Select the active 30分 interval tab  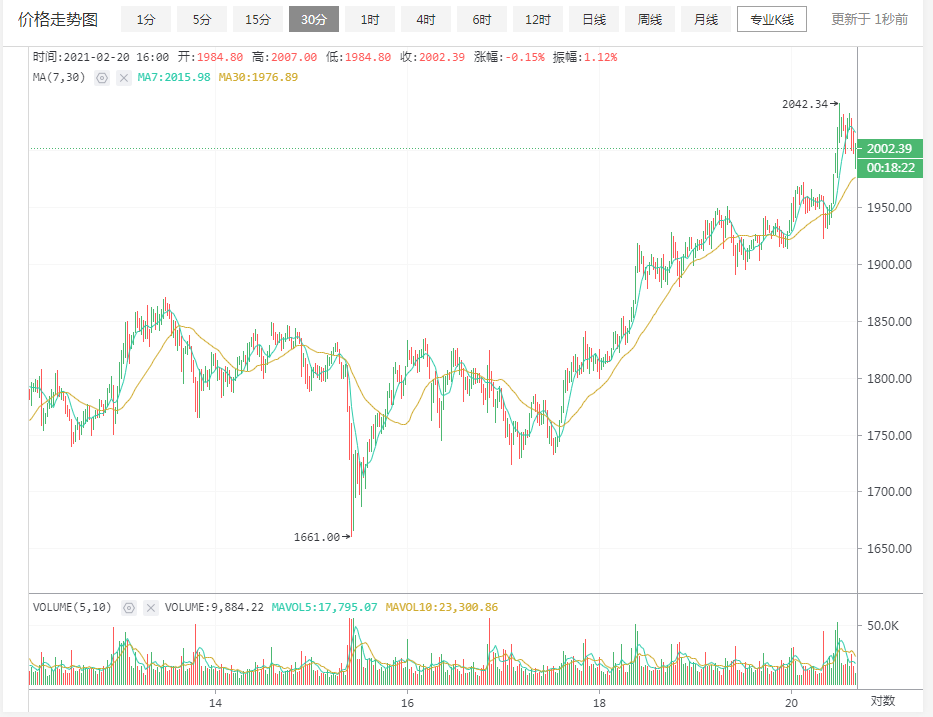click(x=314, y=19)
